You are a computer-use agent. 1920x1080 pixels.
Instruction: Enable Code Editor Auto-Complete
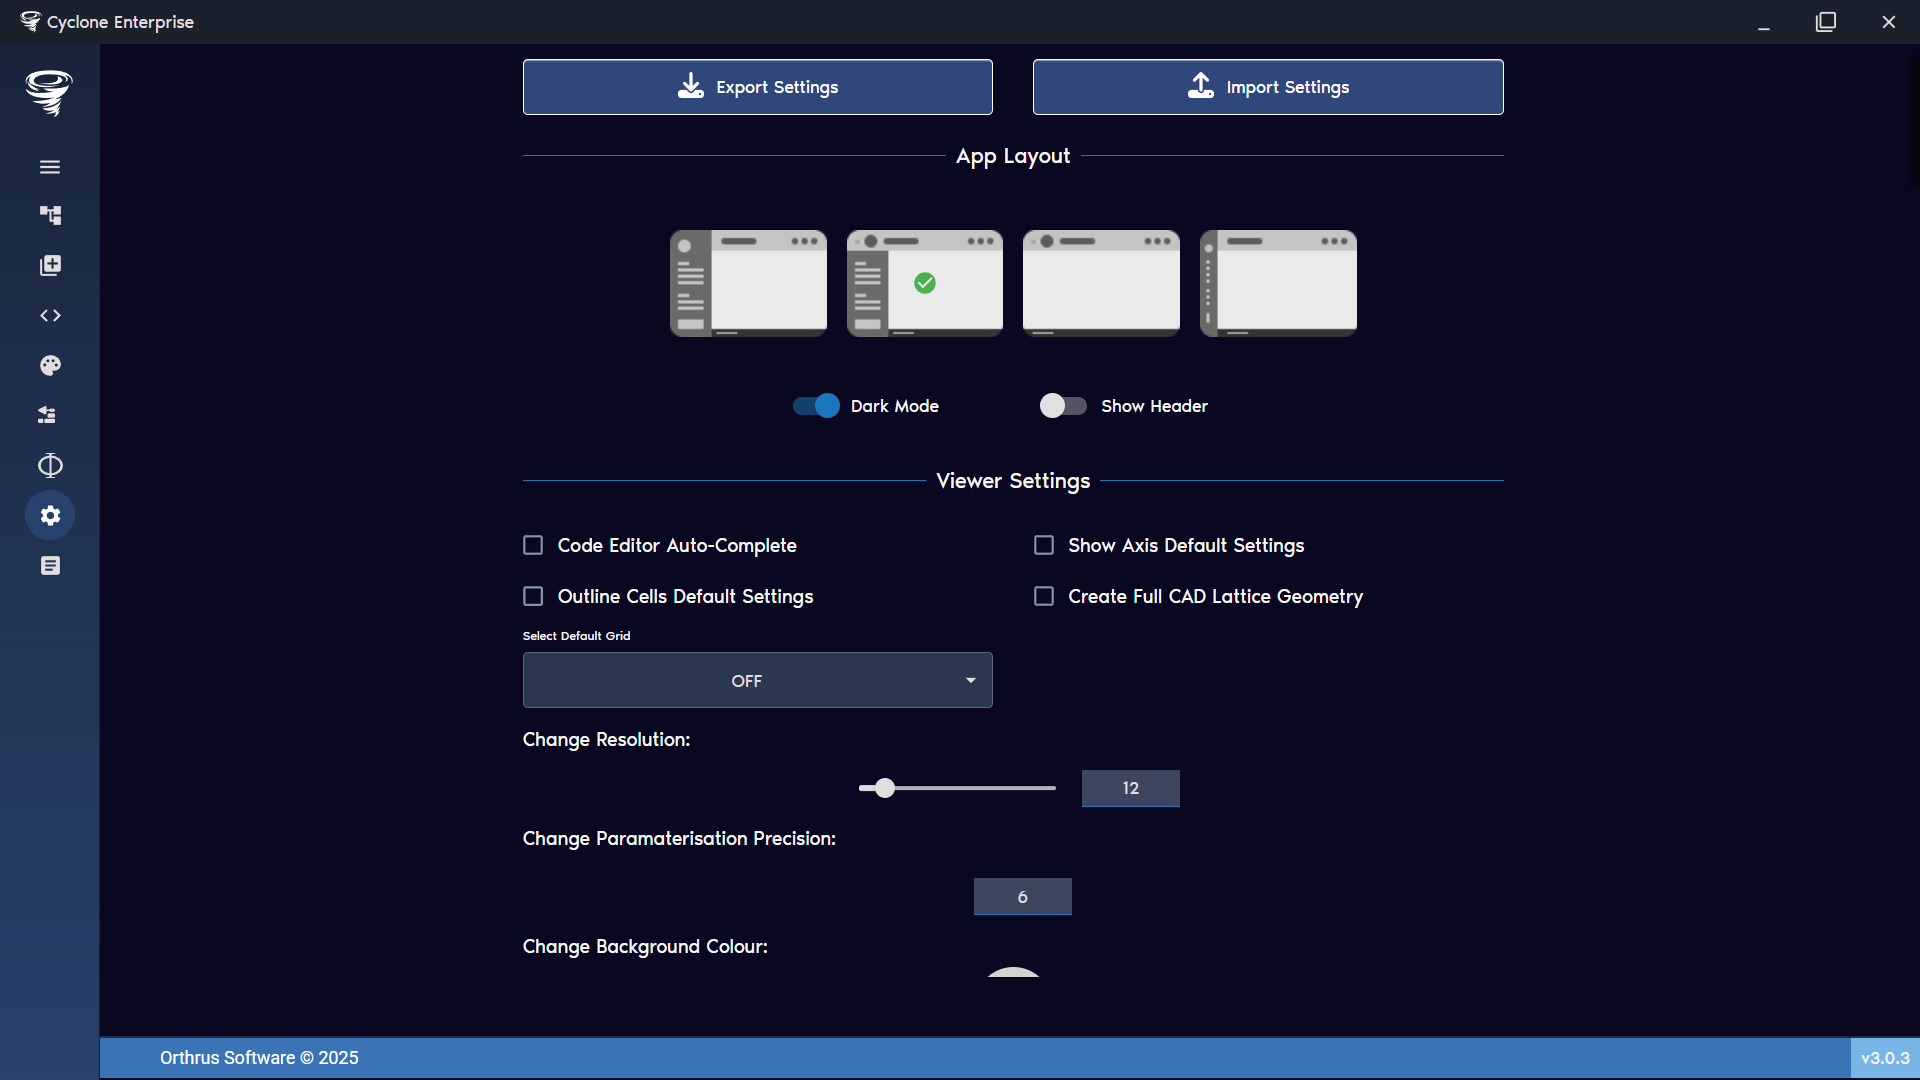[533, 545]
